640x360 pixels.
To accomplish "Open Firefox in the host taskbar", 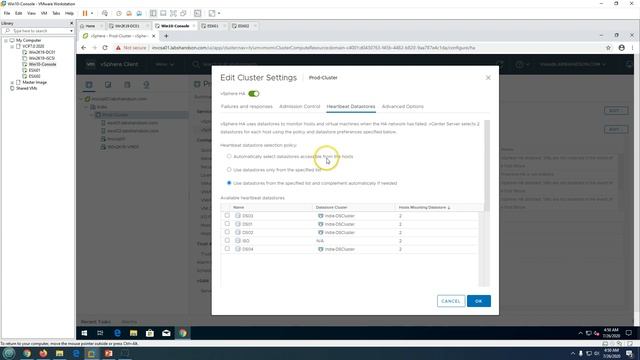I will [x=43, y=353].
